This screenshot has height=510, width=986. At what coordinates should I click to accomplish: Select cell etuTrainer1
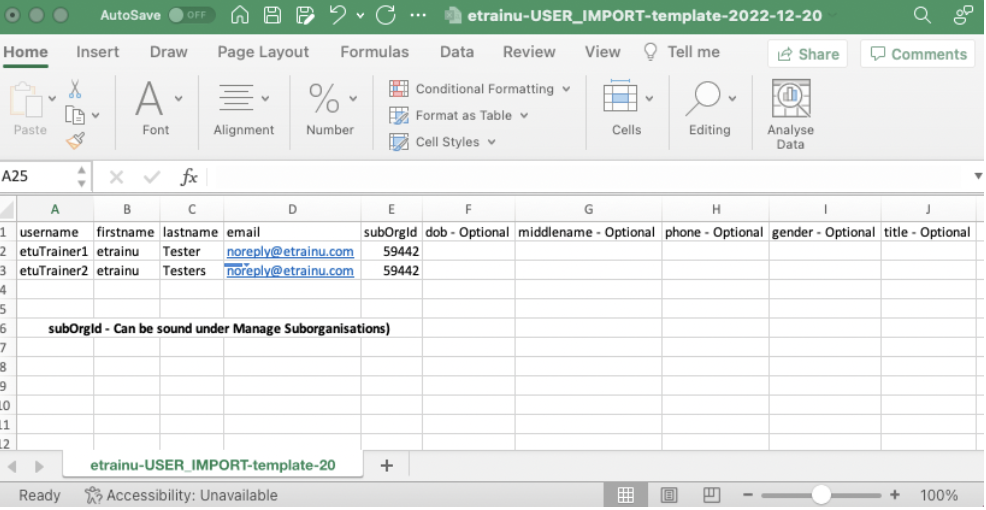(x=55, y=252)
